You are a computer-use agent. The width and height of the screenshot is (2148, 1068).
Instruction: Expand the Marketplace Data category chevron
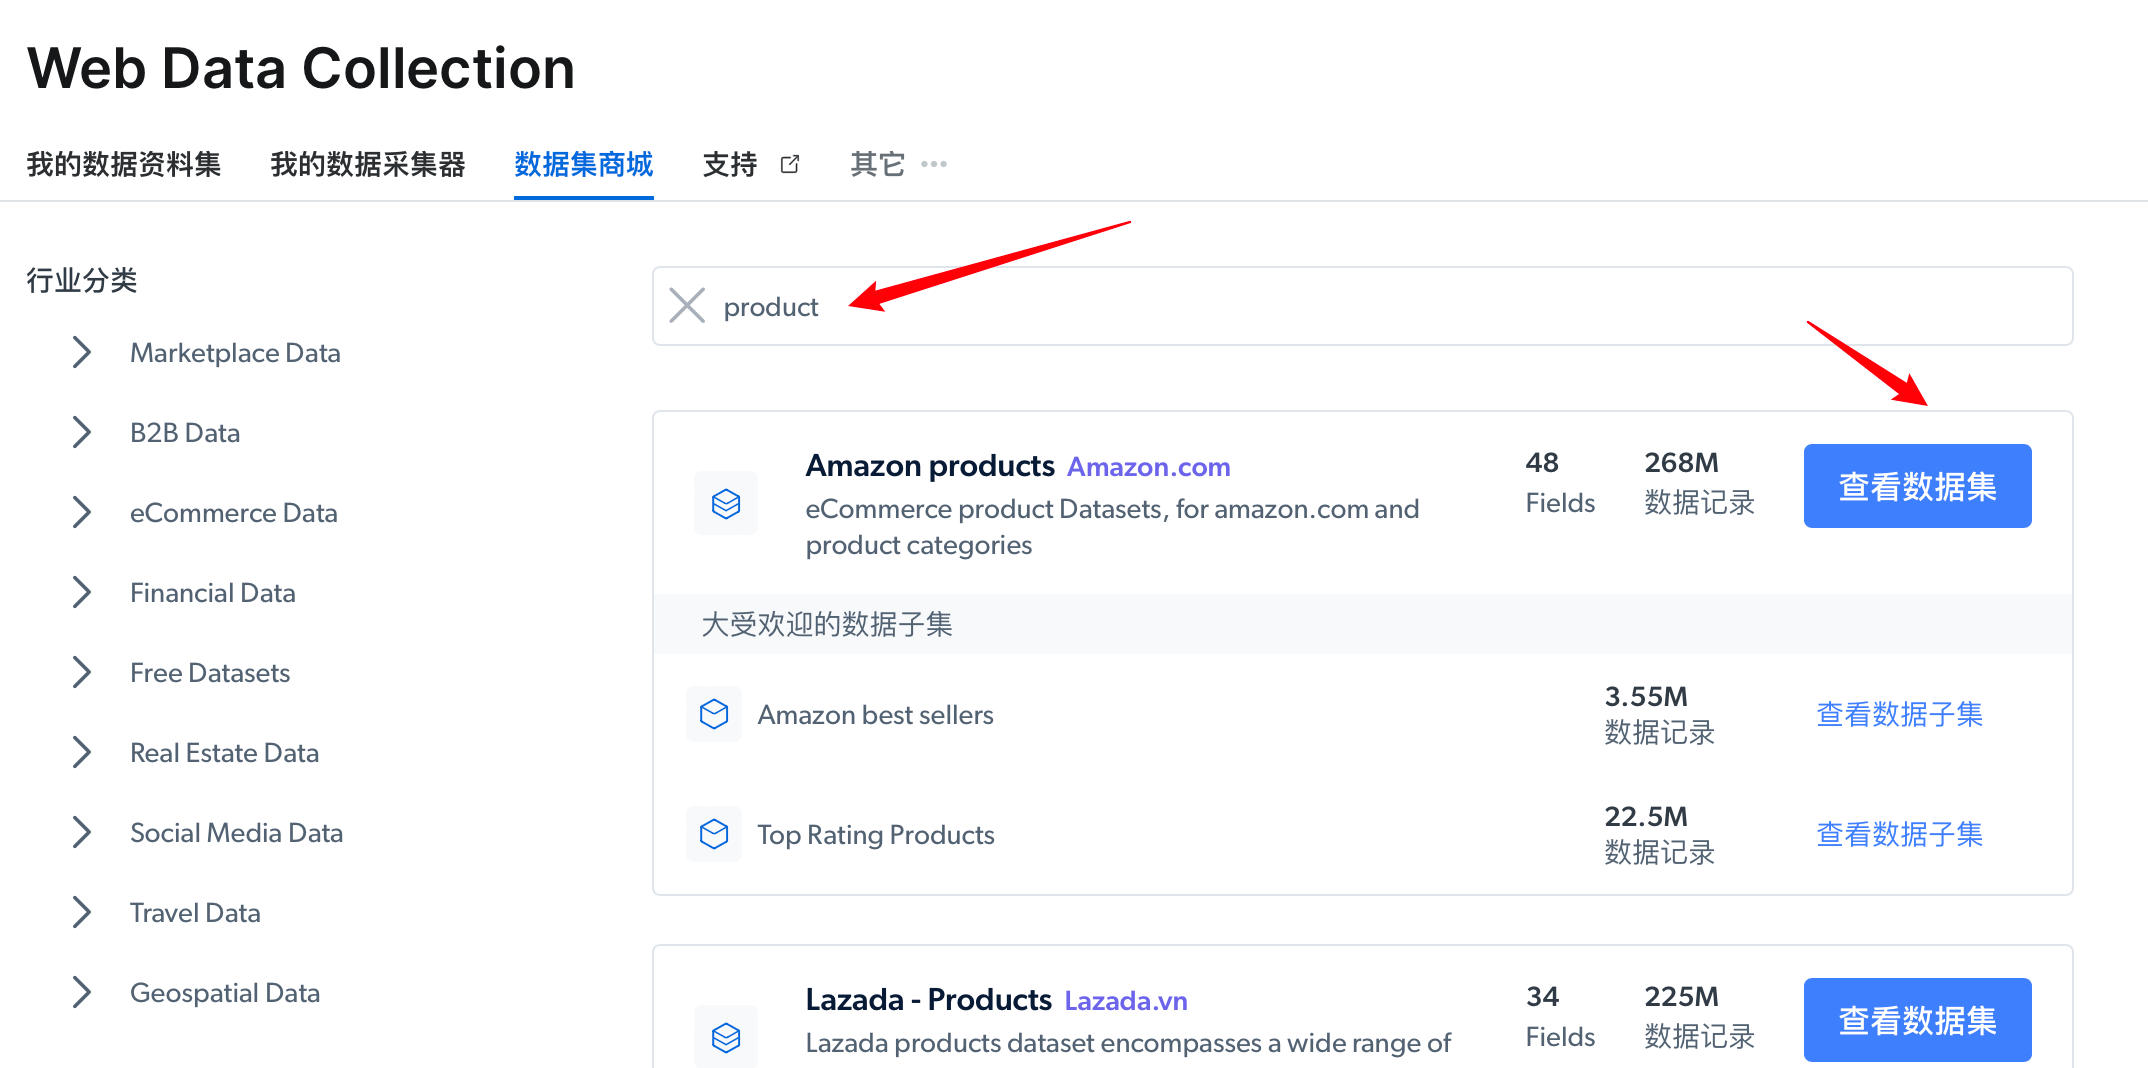tap(82, 352)
